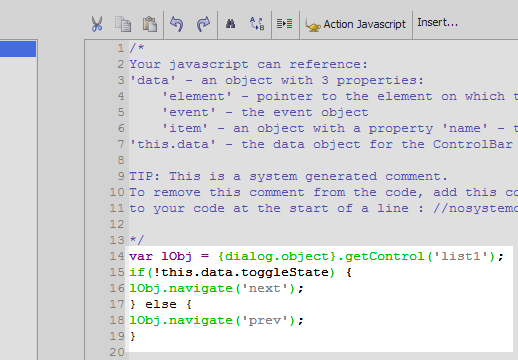Image resolution: width=518 pixels, height=360 pixels.
Task: Open Find and Replace A-to-B icon
Action: (257, 24)
